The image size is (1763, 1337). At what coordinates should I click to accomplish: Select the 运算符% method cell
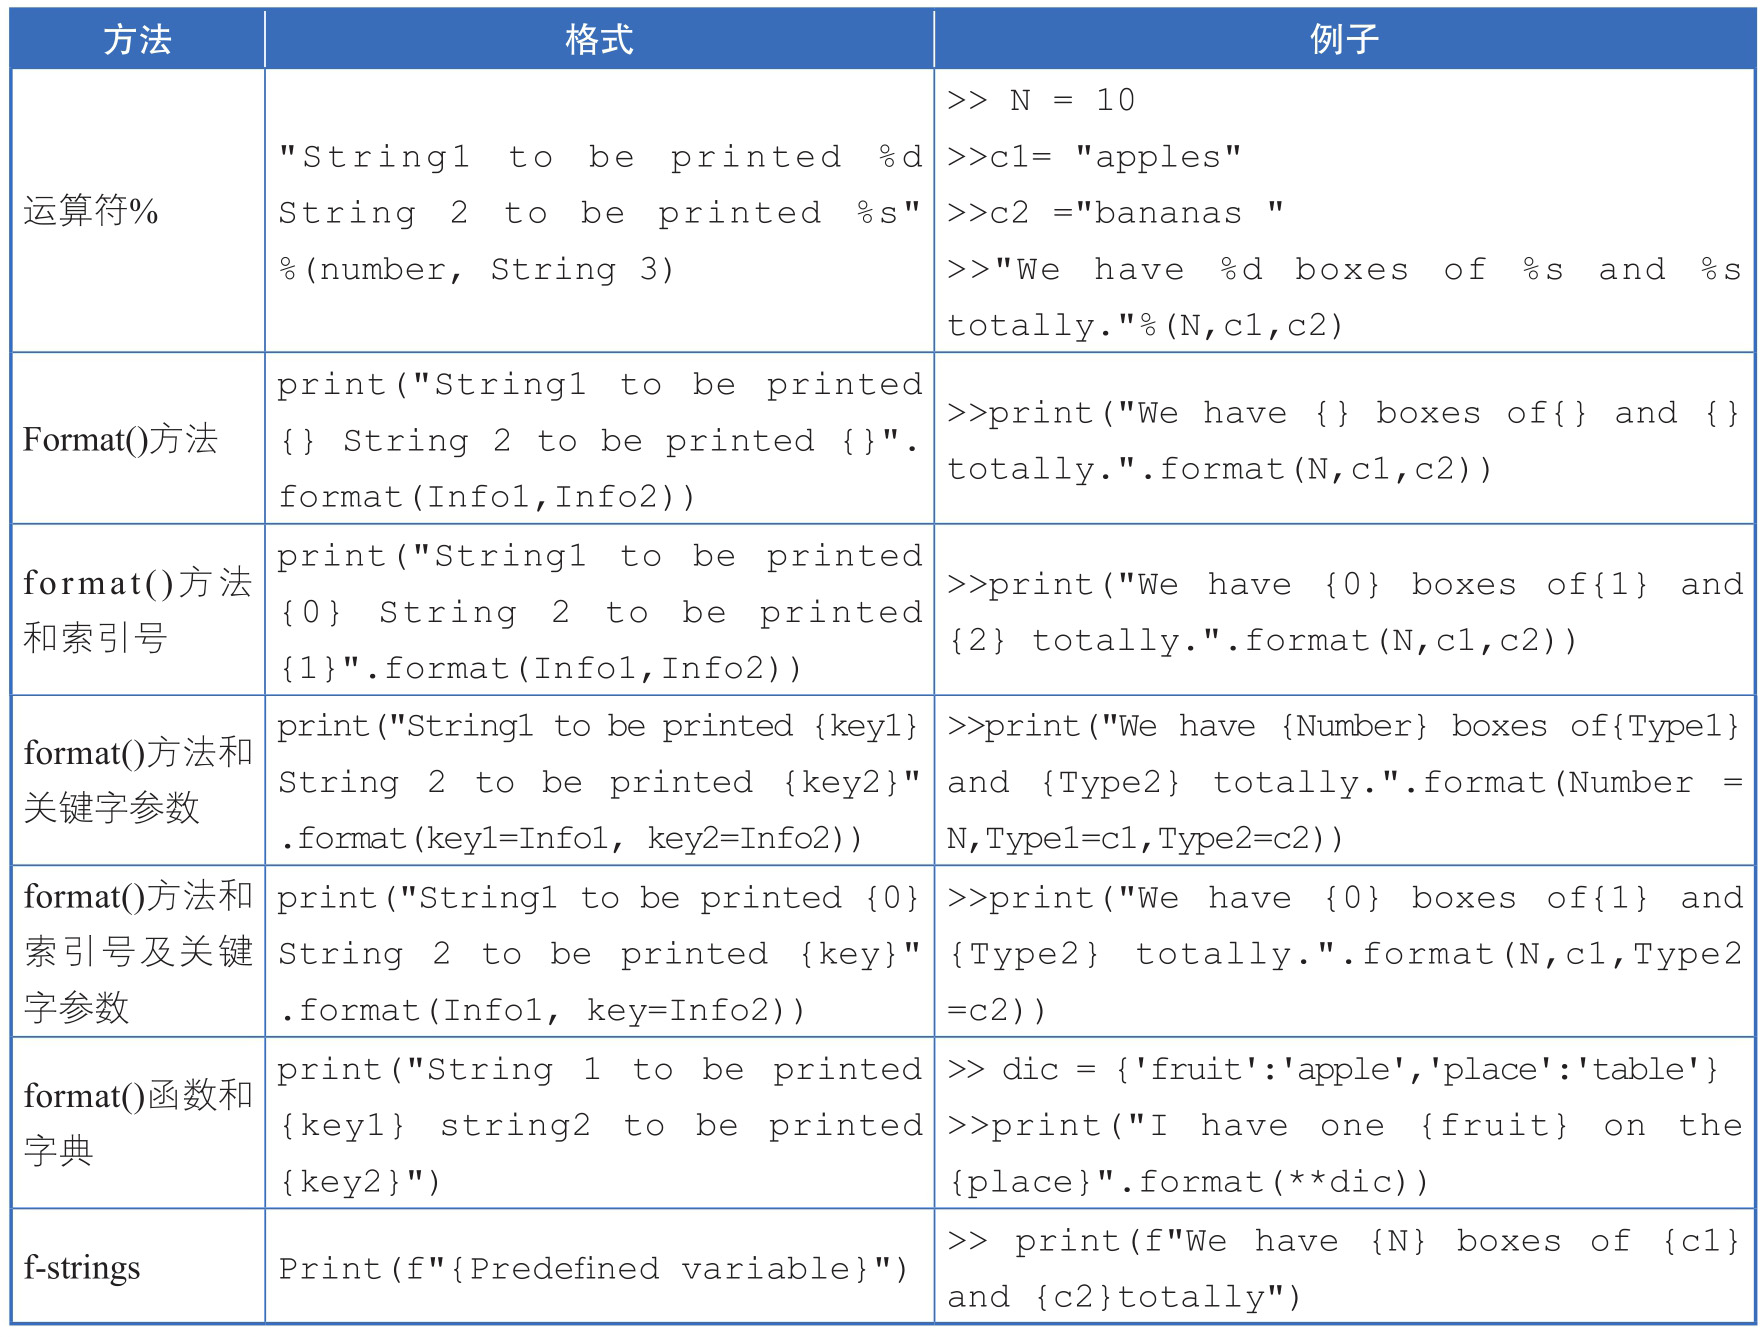[x=138, y=211]
